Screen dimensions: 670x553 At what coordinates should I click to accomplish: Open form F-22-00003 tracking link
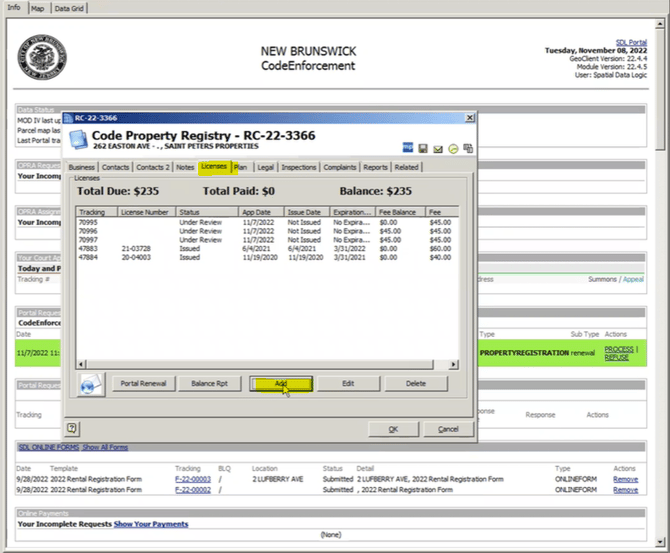click(193, 479)
